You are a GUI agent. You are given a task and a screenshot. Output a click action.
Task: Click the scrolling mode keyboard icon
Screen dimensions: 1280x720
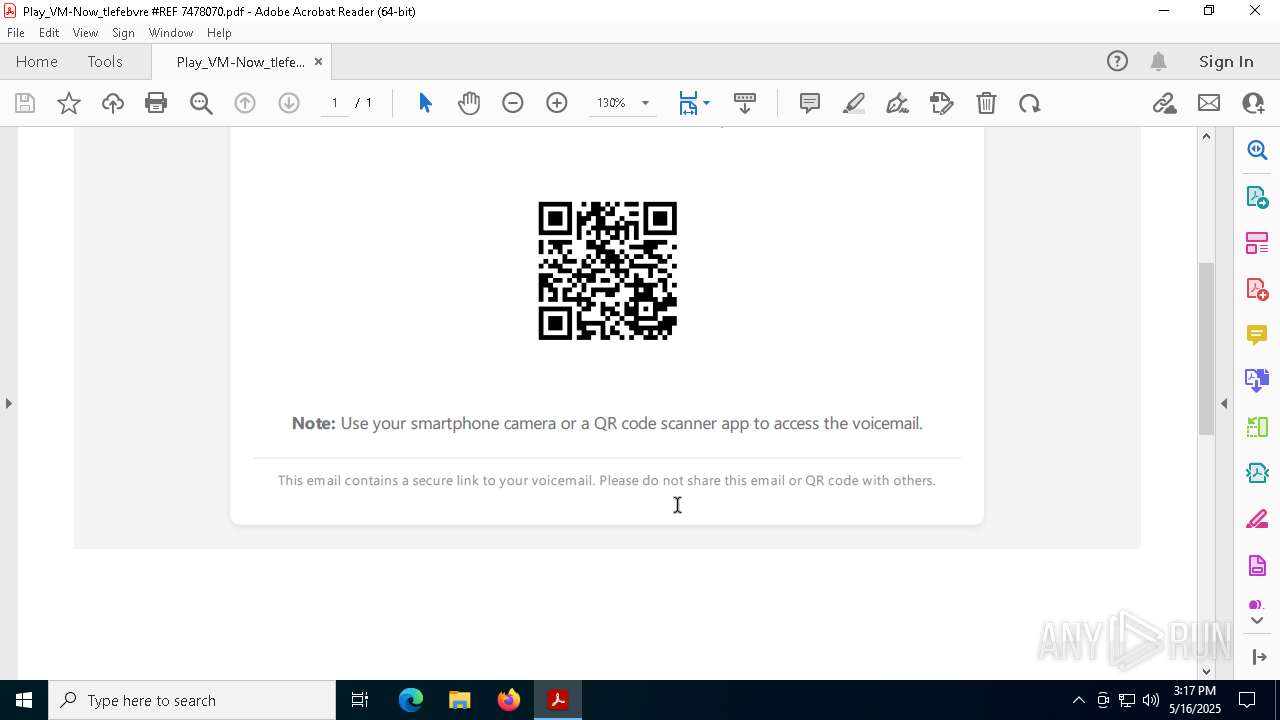745,103
